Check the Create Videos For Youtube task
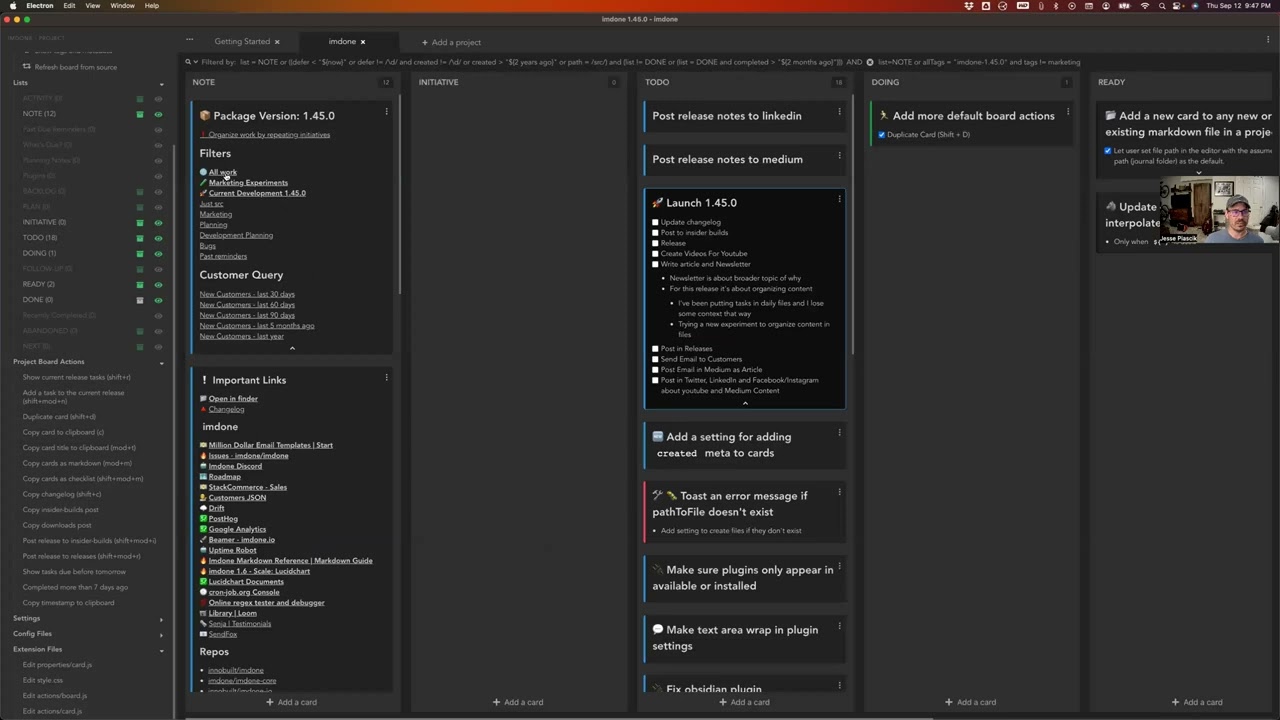Image resolution: width=1280 pixels, height=720 pixels. pos(655,253)
